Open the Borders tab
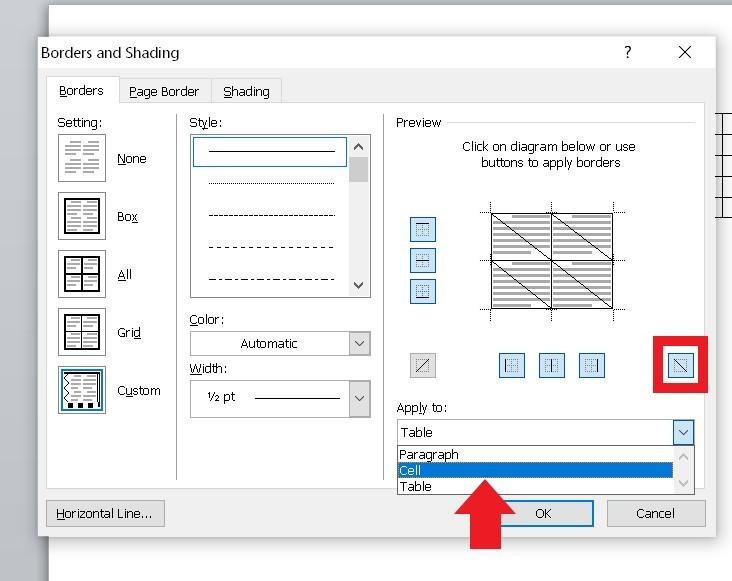The height and width of the screenshot is (581, 732). (x=81, y=91)
